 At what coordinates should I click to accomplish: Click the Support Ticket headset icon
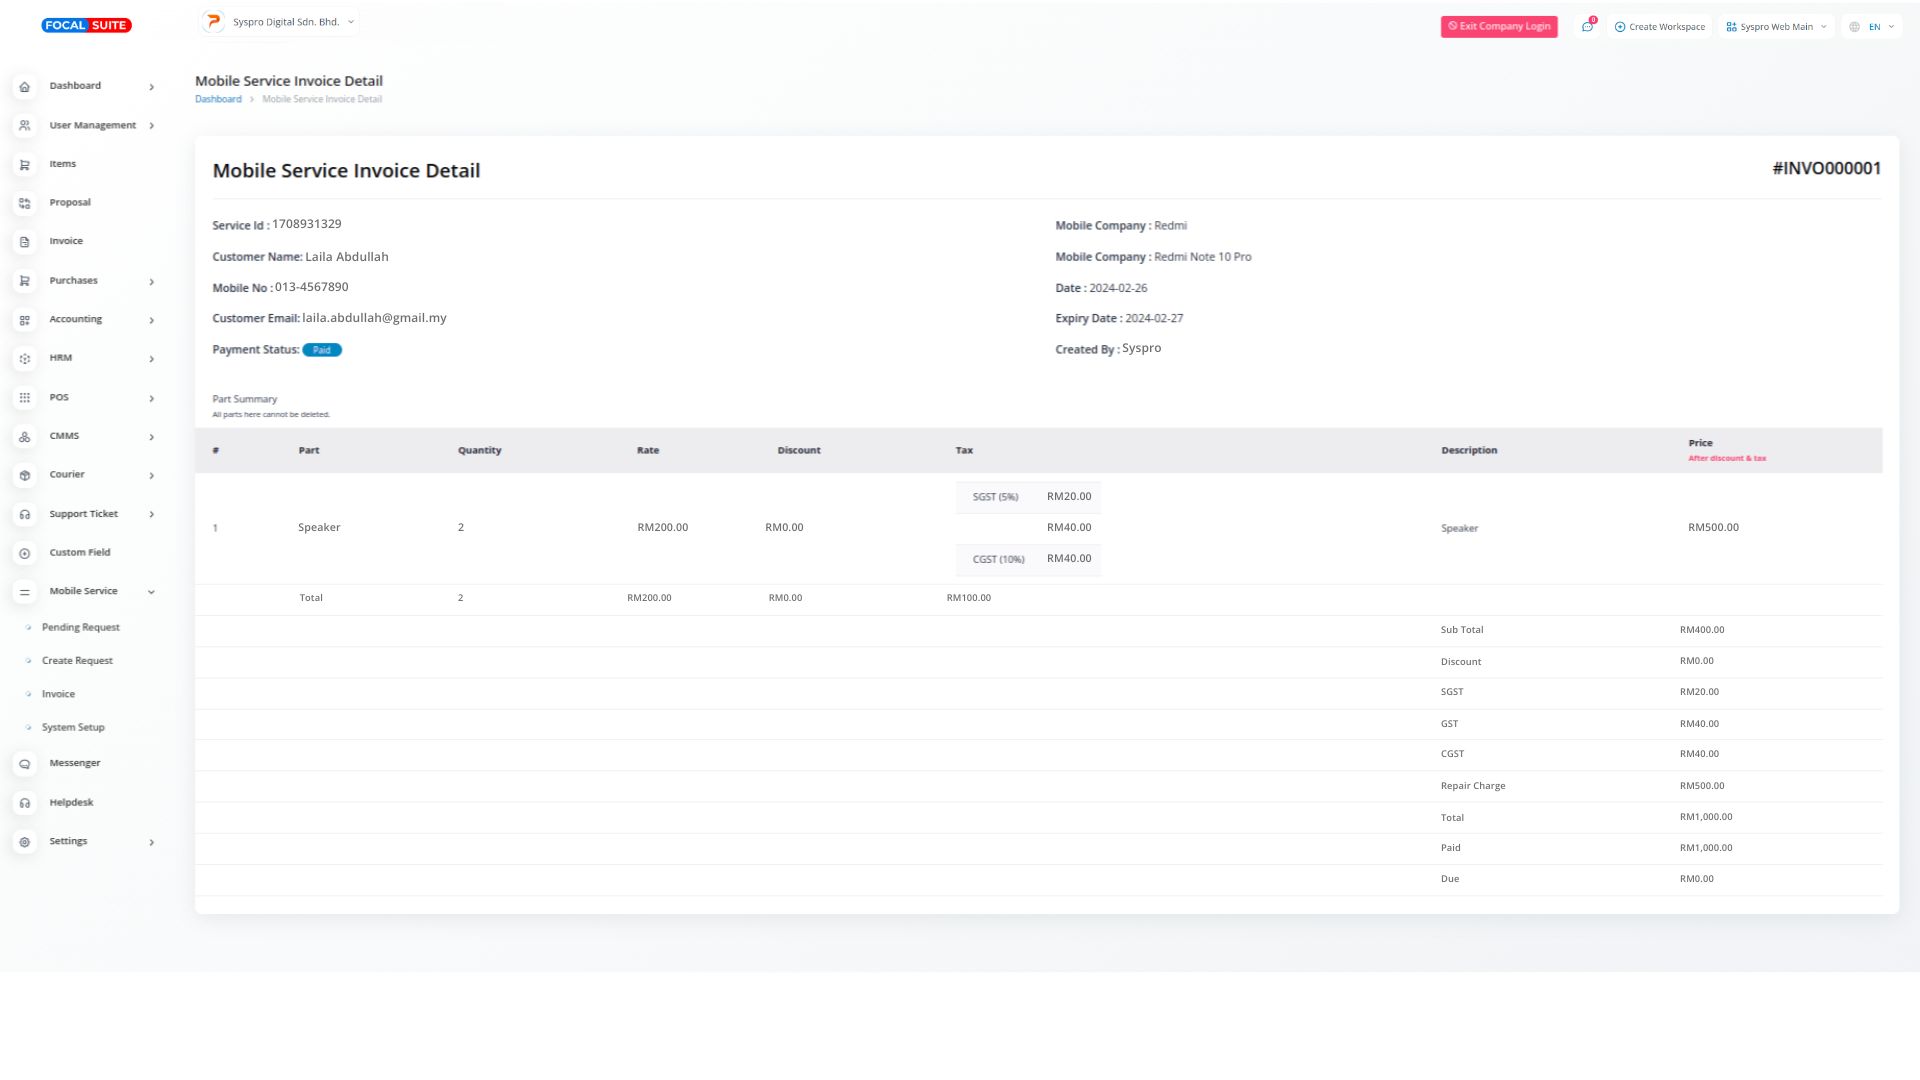(25, 514)
